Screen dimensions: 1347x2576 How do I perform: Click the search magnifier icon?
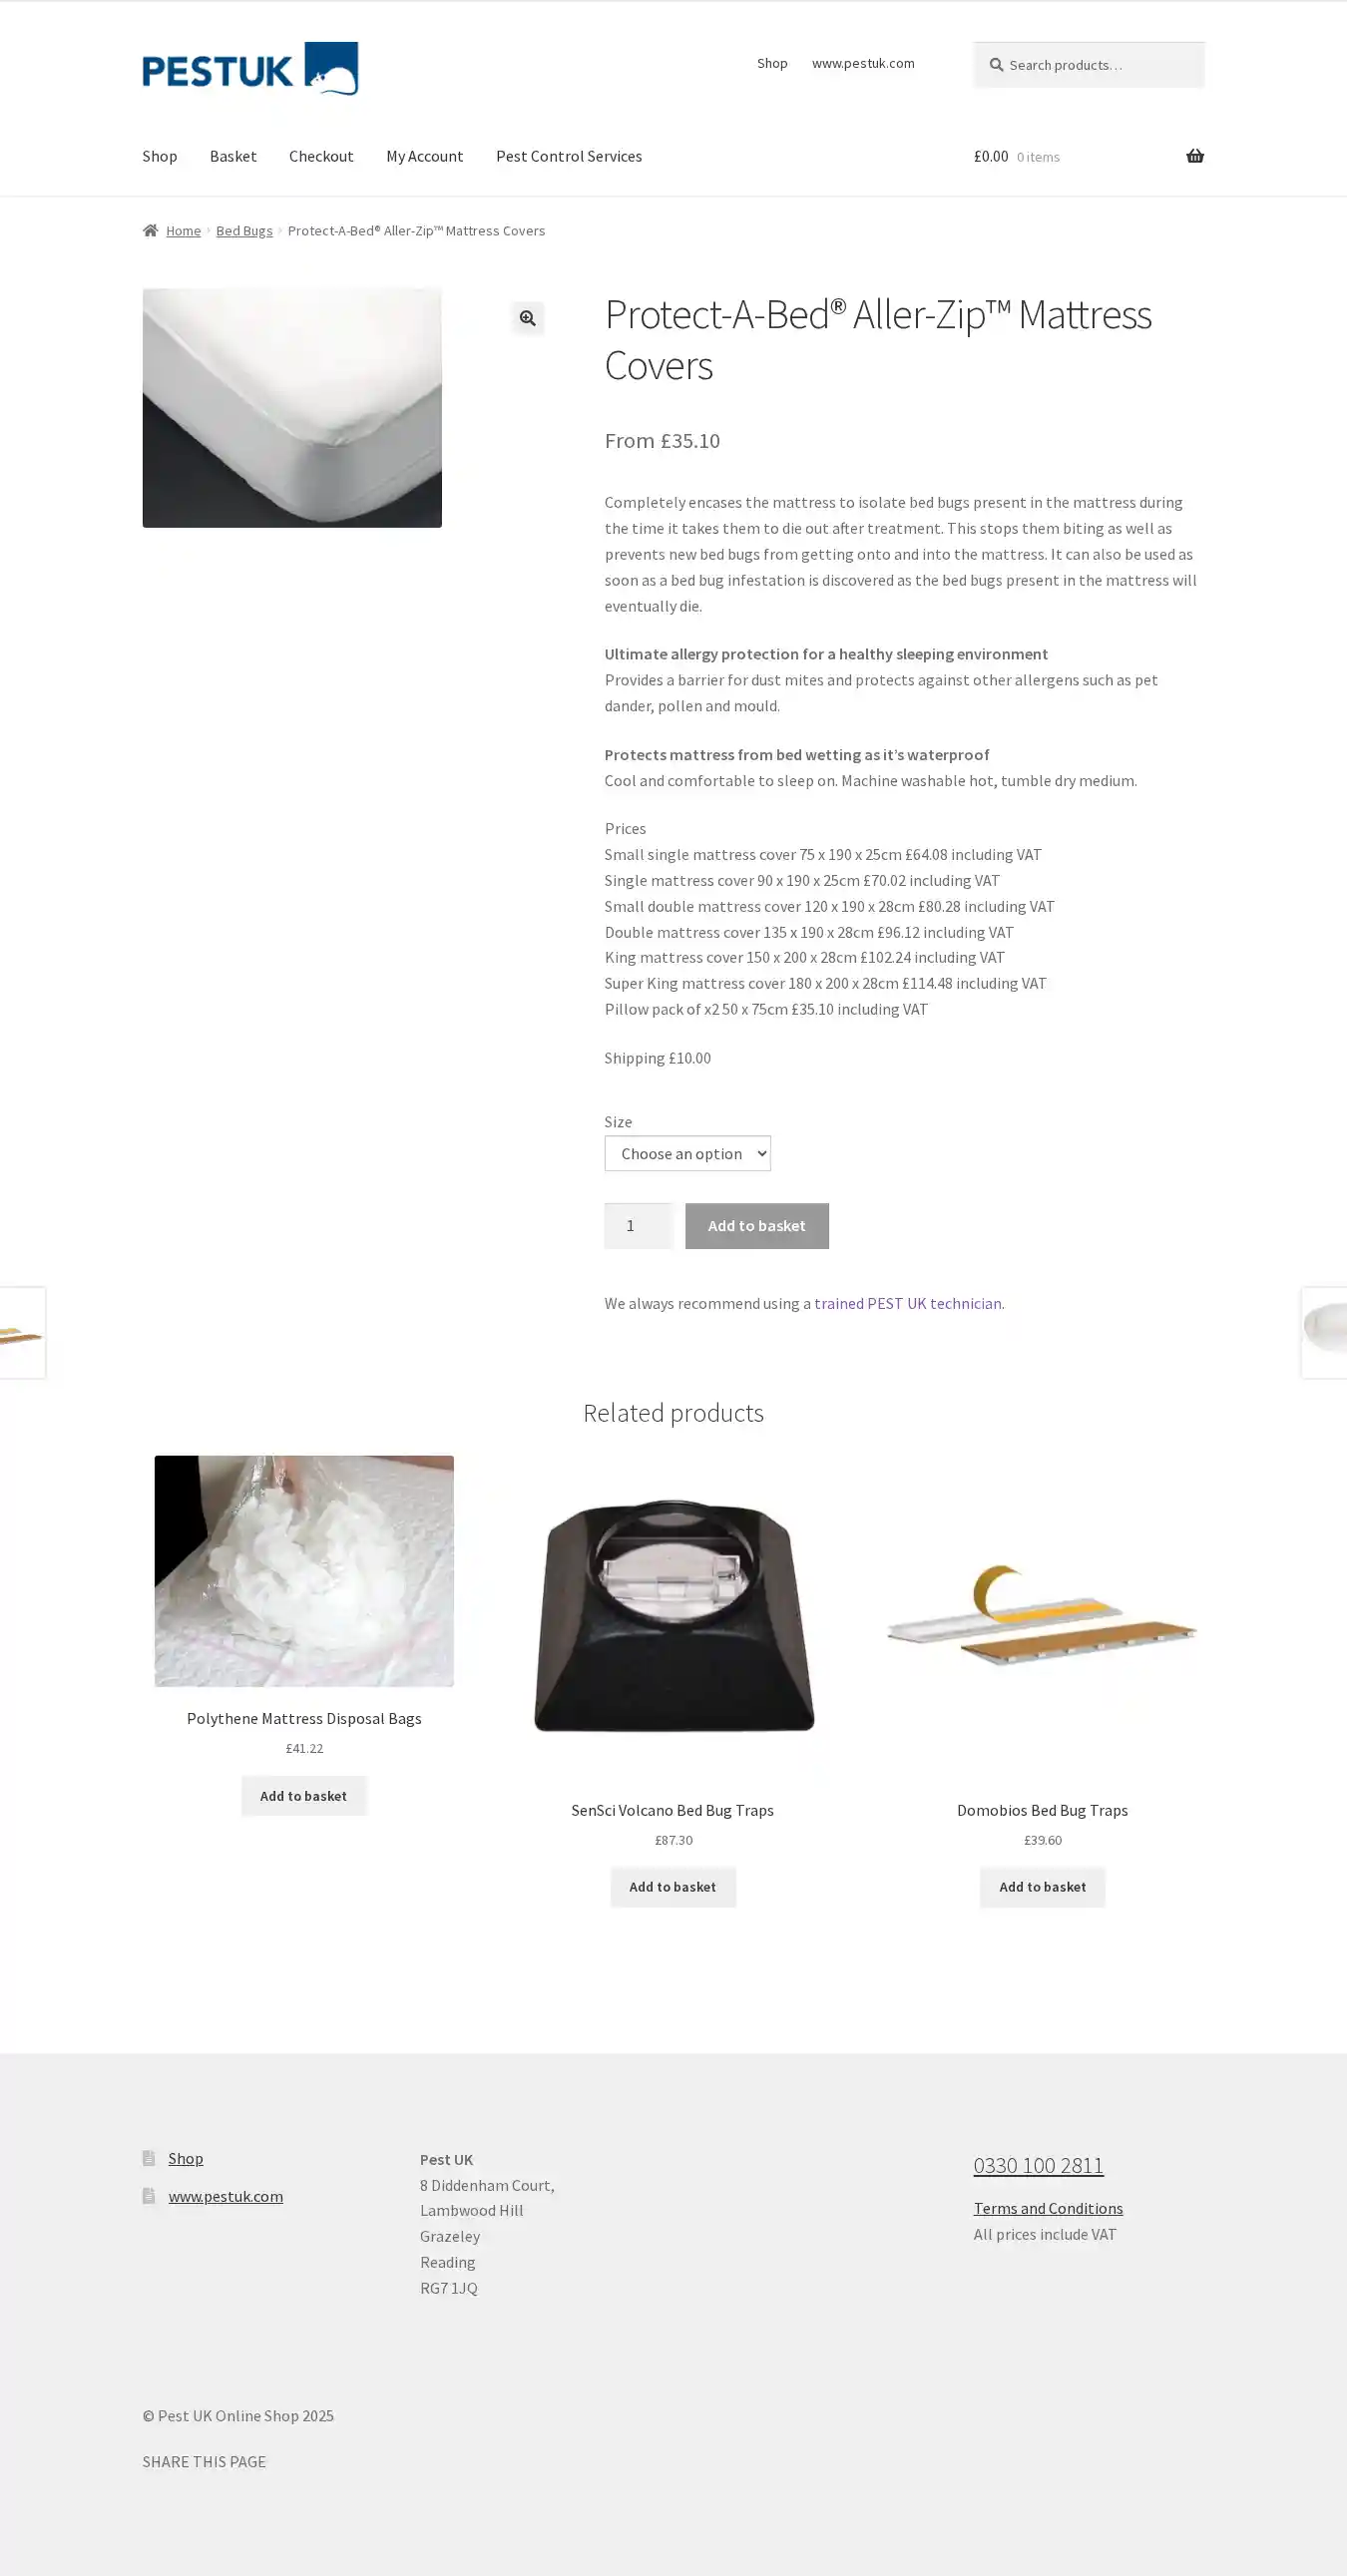pyautogui.click(x=996, y=65)
